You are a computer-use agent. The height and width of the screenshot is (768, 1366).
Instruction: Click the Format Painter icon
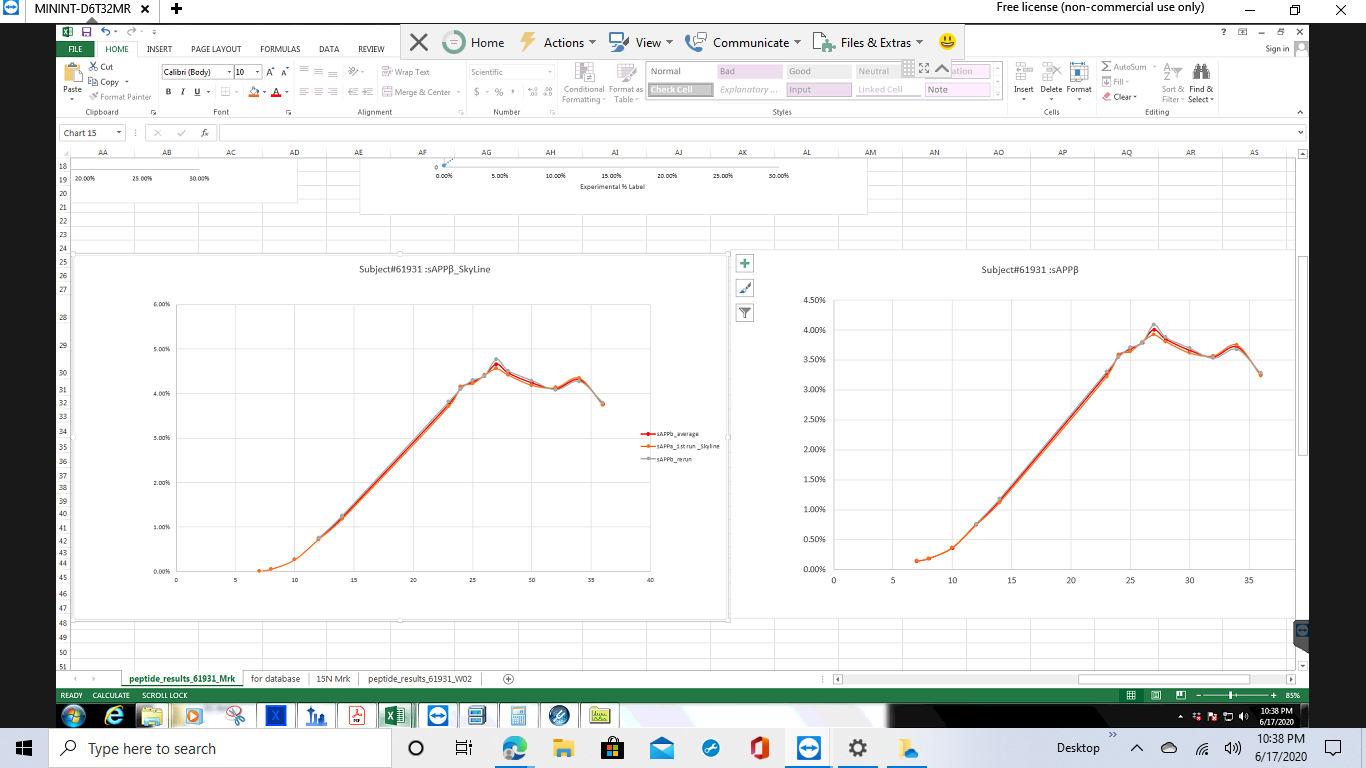pos(94,97)
